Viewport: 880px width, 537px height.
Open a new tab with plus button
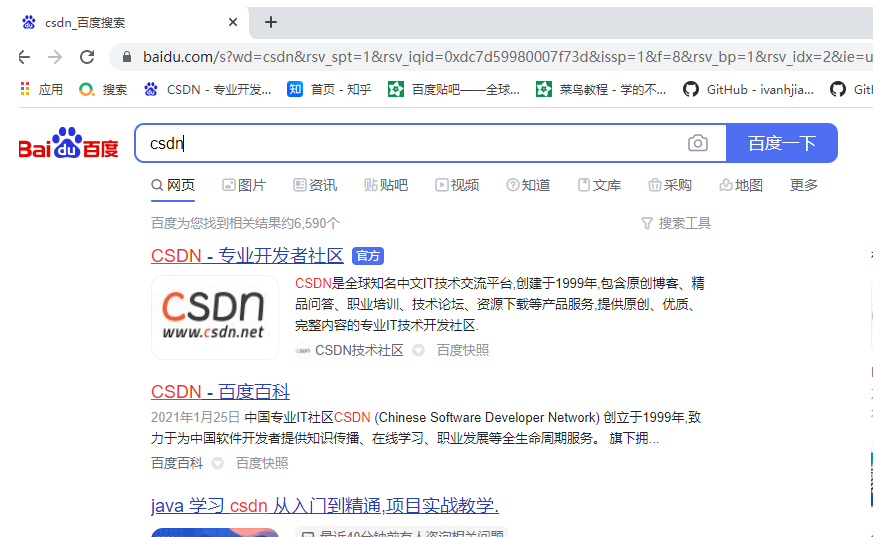click(x=271, y=22)
